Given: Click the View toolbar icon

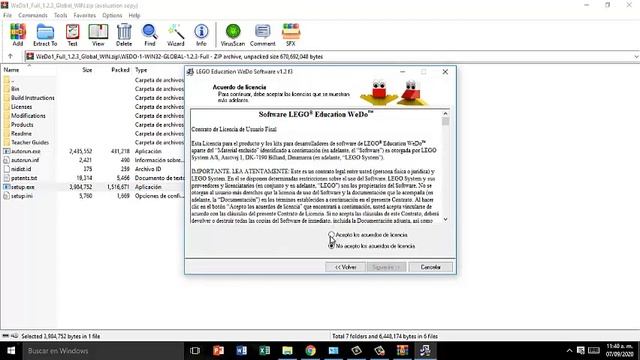Looking at the screenshot, I should click(98, 35).
